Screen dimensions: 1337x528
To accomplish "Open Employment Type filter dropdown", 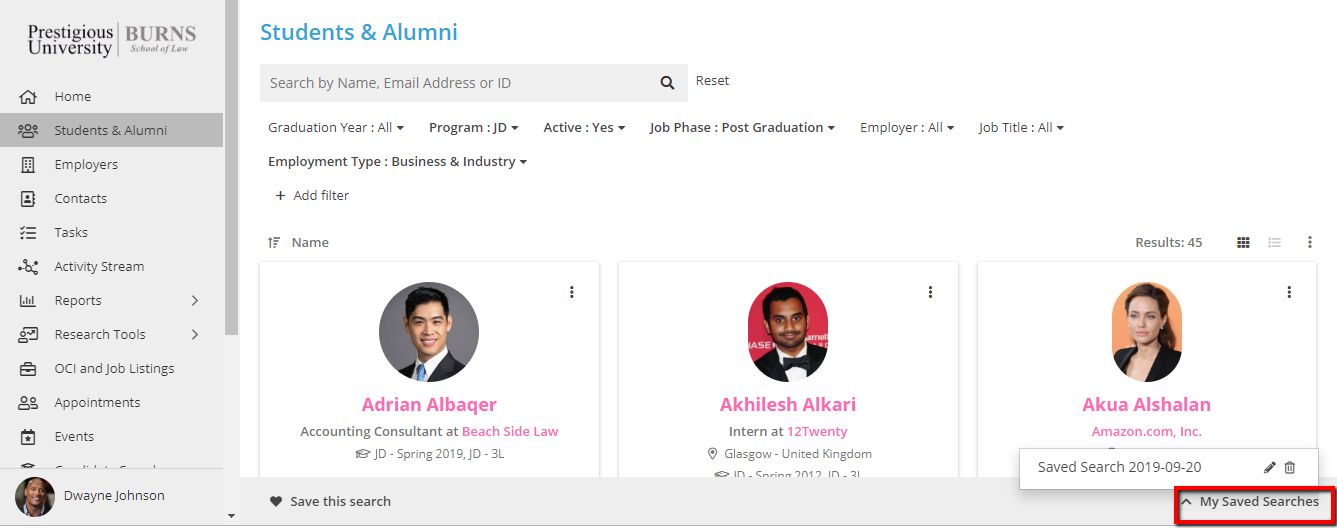I will (397, 162).
